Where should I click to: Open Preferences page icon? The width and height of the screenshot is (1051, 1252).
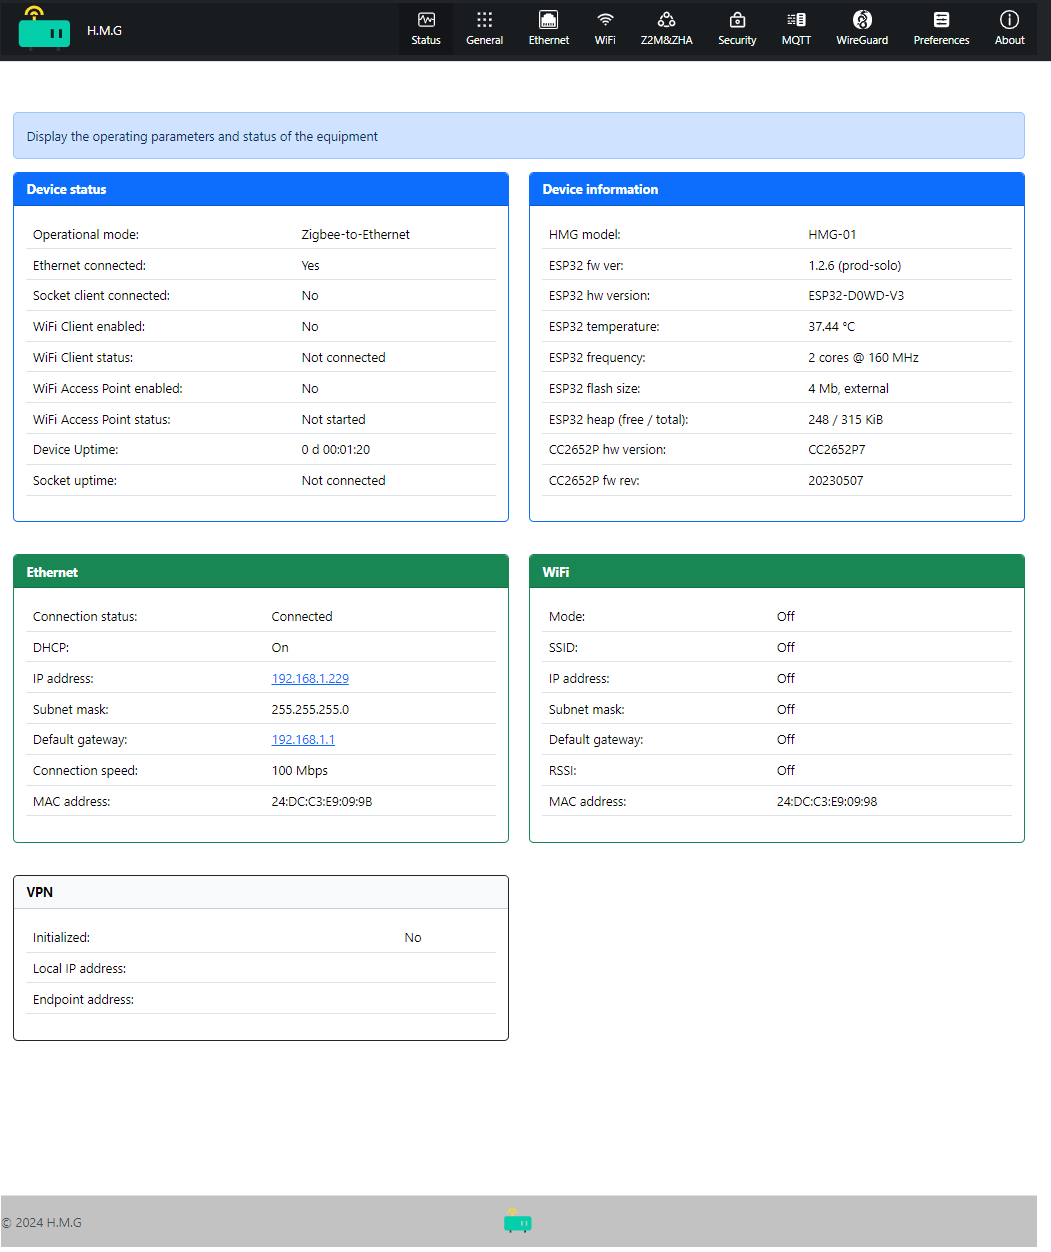pos(941,20)
